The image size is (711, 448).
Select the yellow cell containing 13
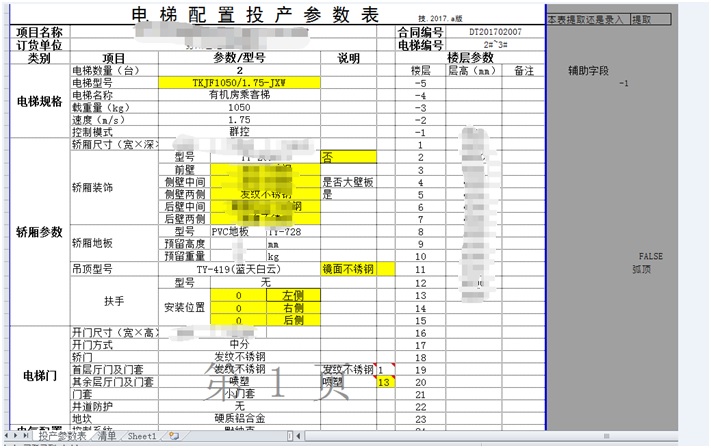click(x=385, y=382)
